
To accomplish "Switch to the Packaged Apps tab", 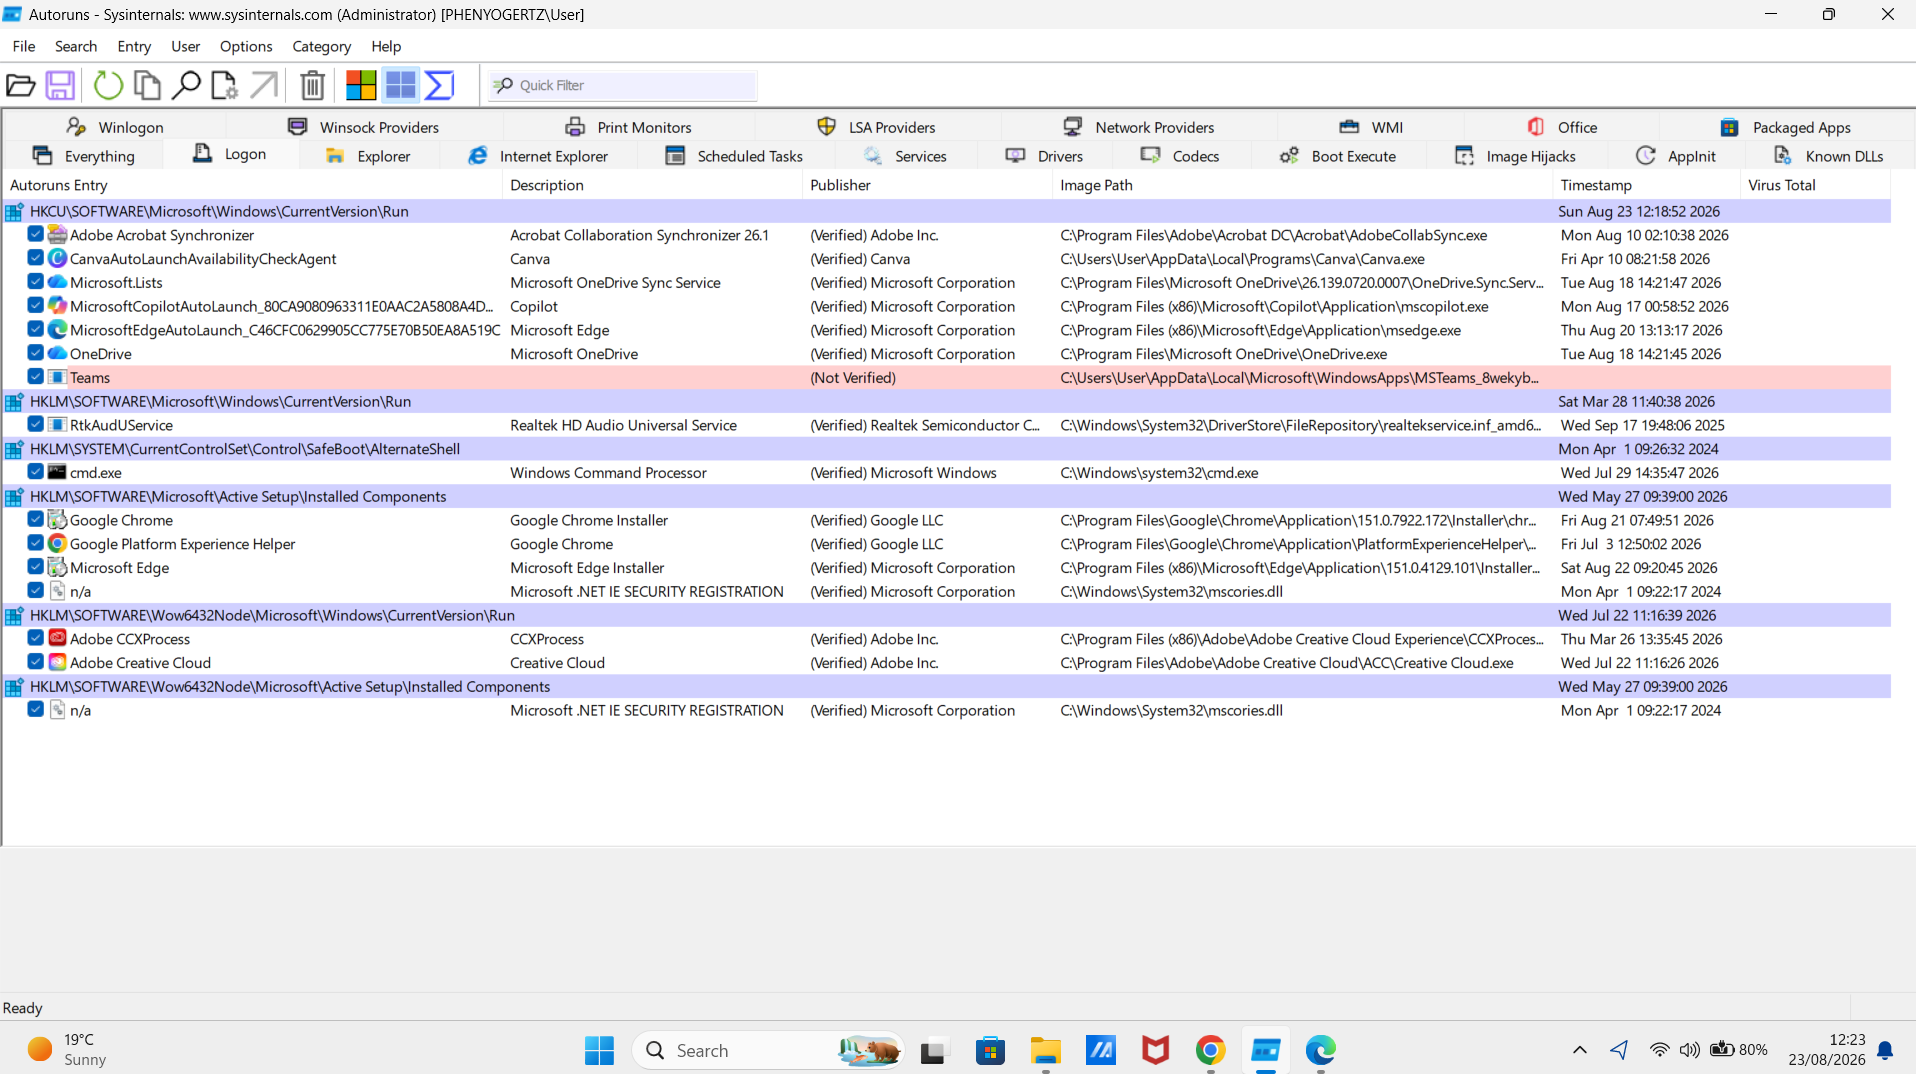I will [1785, 127].
